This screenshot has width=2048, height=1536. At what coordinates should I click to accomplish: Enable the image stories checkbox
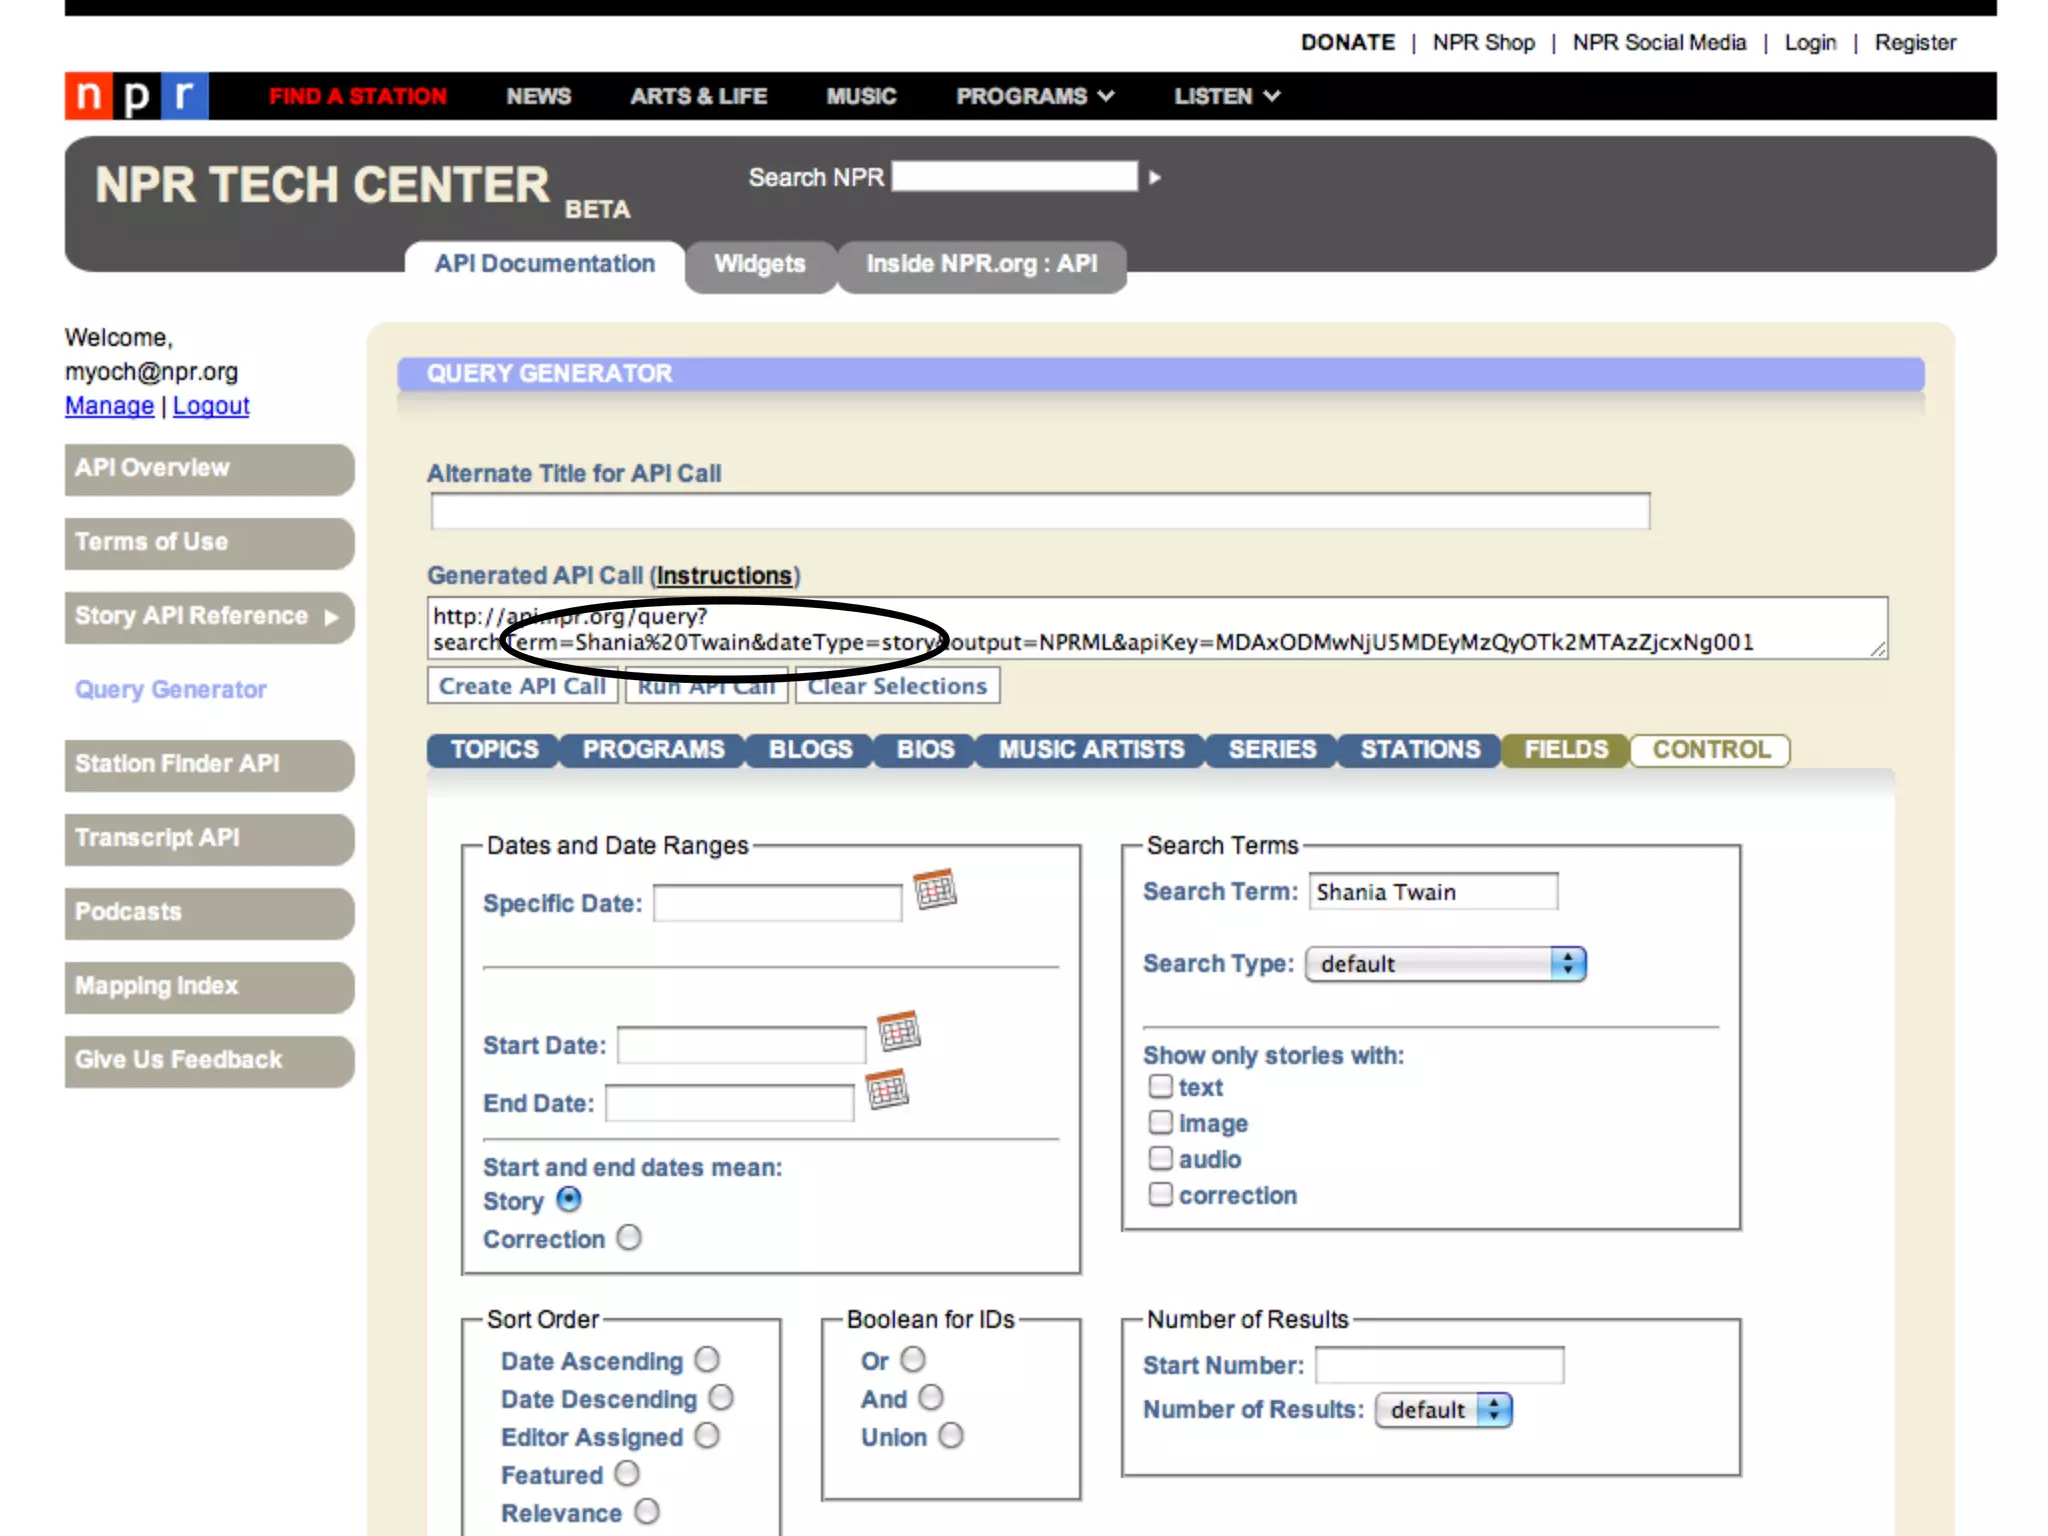[1160, 1122]
